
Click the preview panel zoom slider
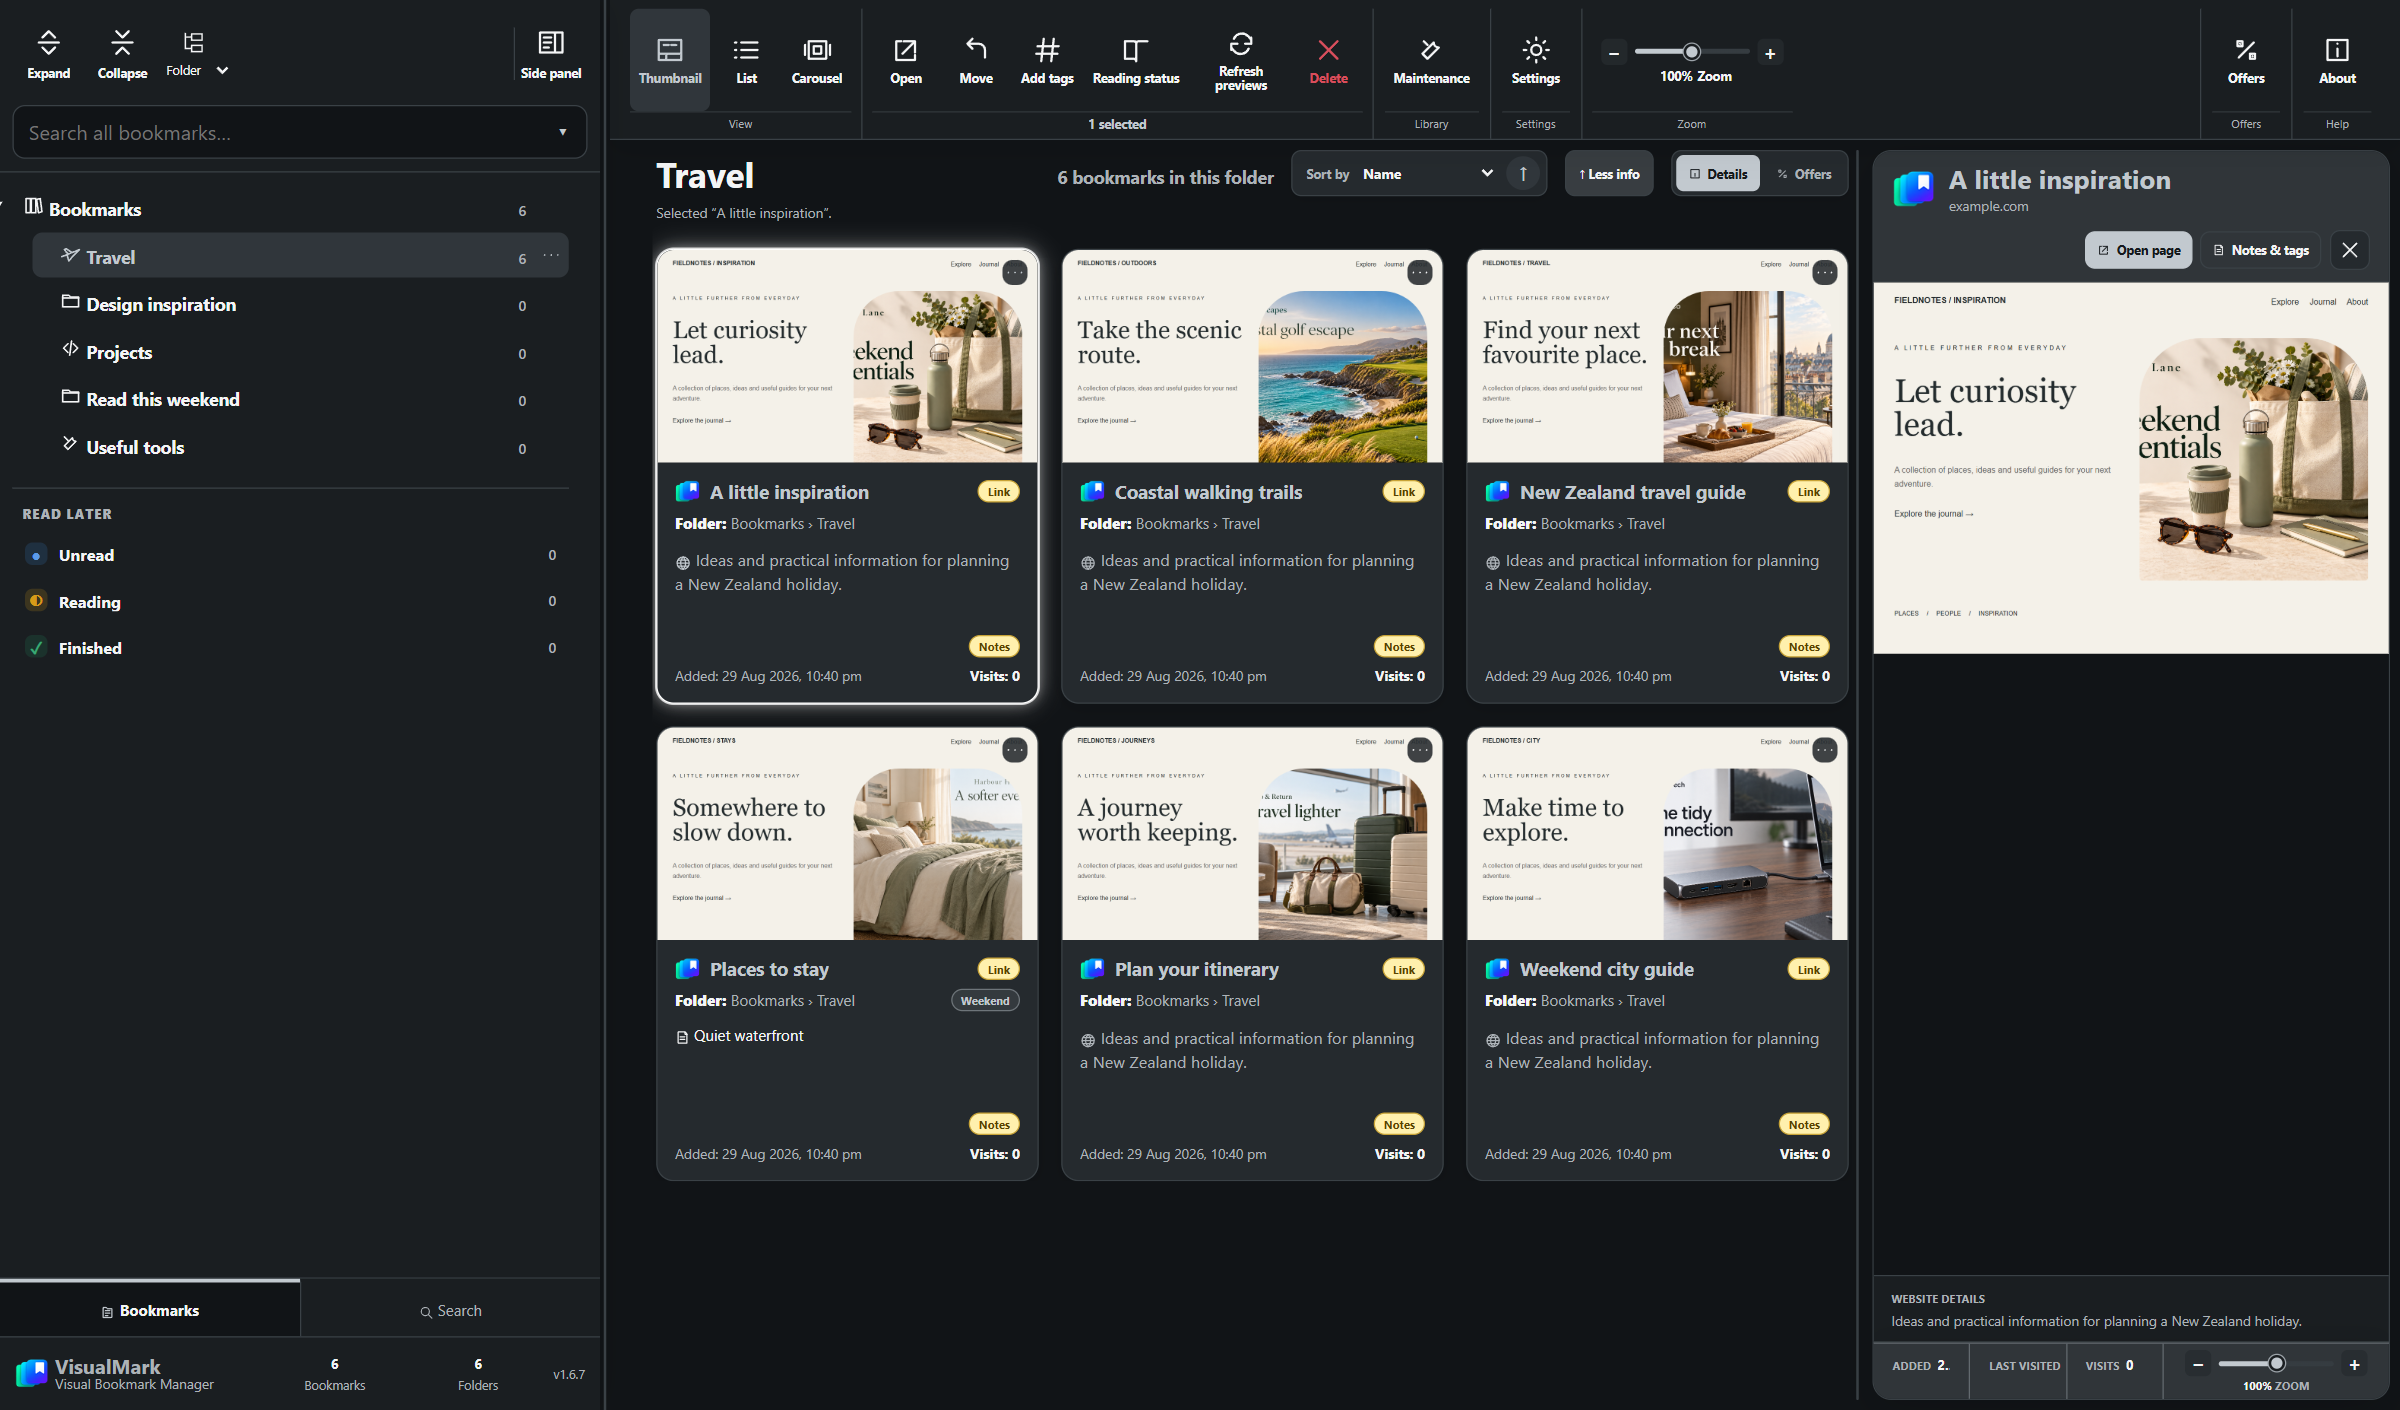pos(2275,1364)
